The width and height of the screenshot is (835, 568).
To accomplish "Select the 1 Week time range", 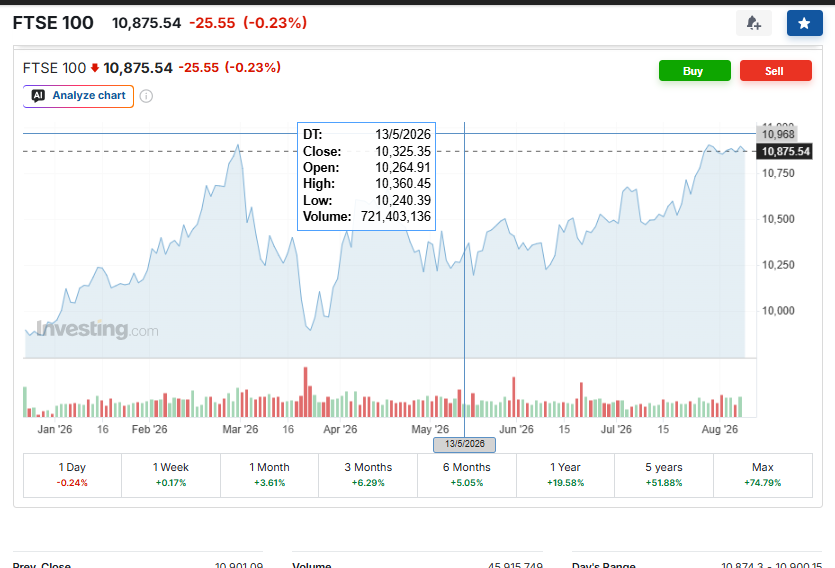I will 171,475.
